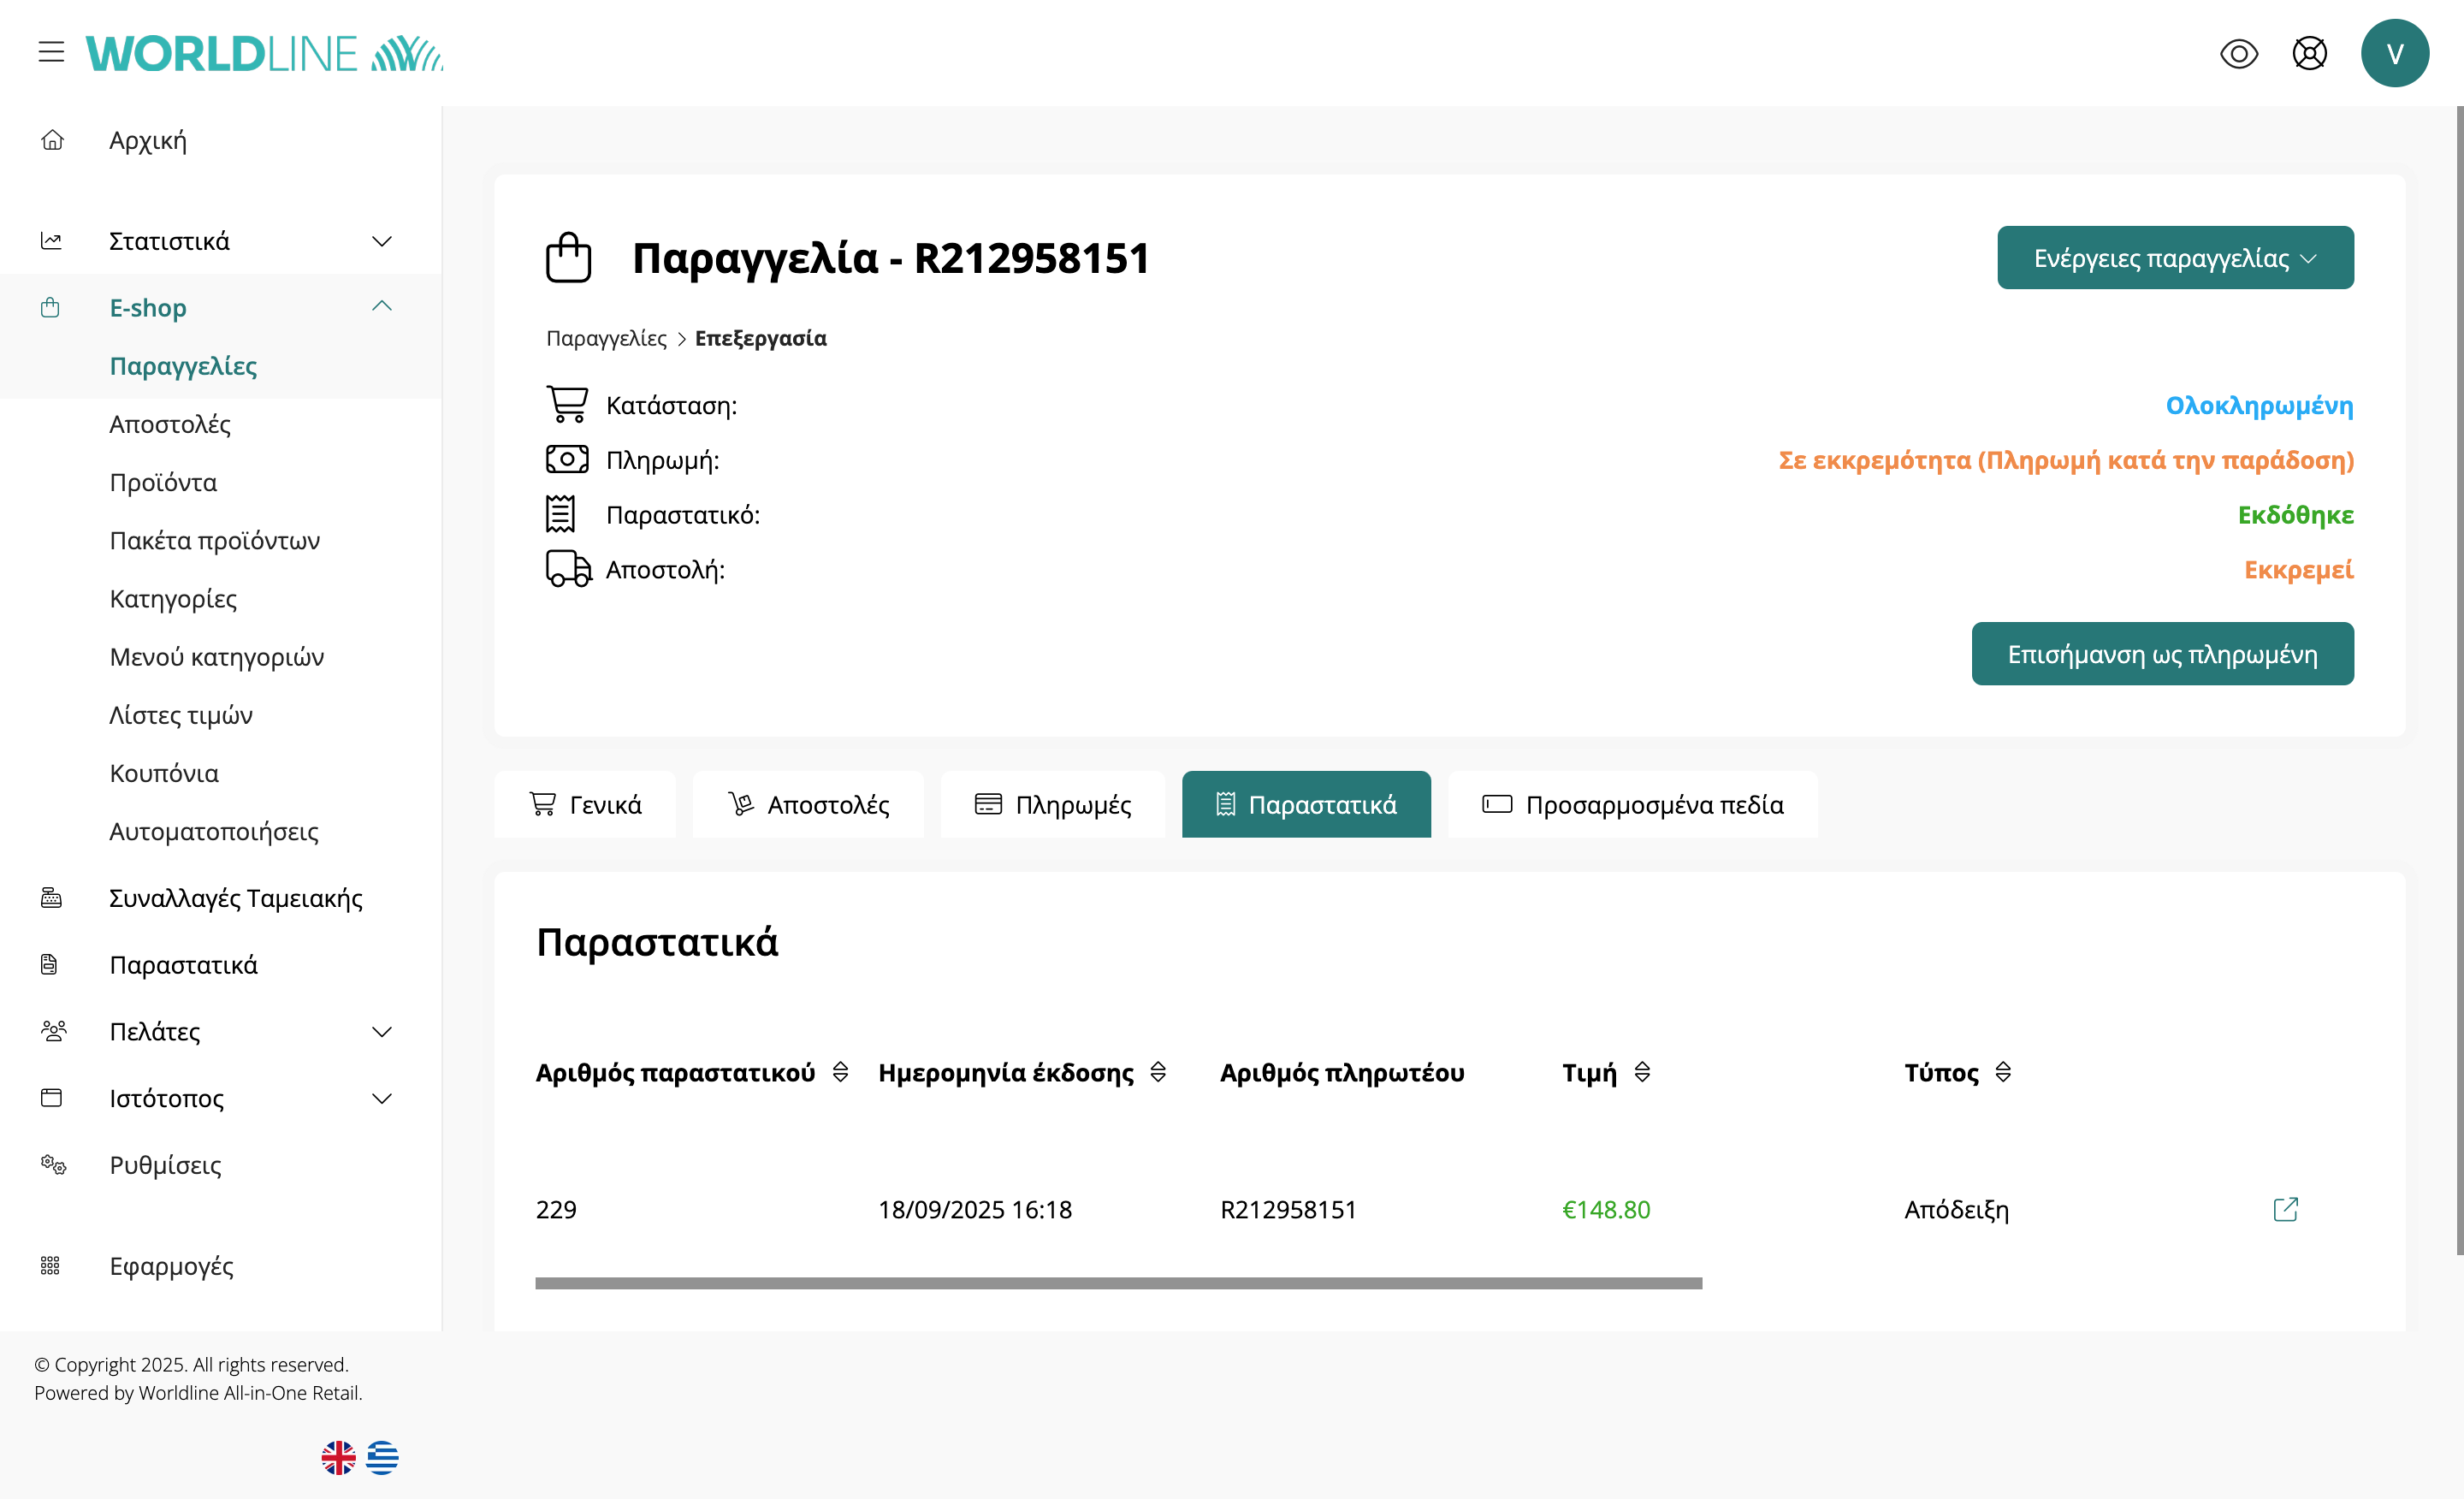The height and width of the screenshot is (1499, 2464).
Task: Switch to the Πληρωμές tab
Action: pyautogui.click(x=1053, y=804)
